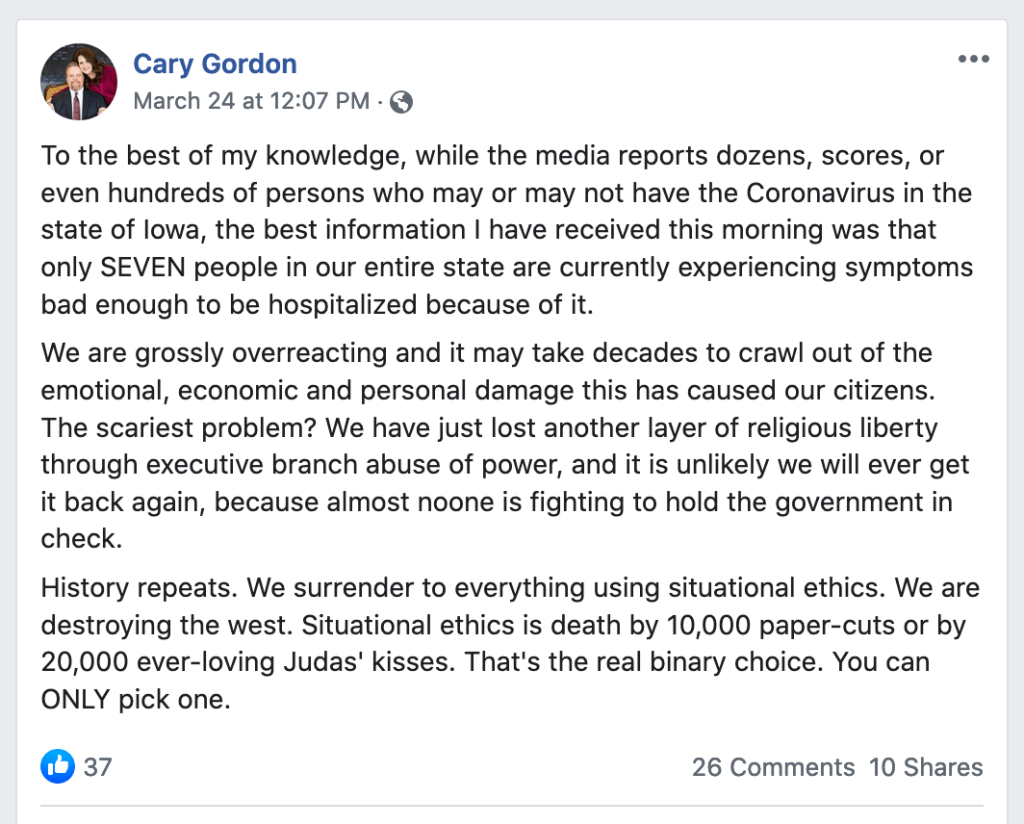Click the March 24 at 12:07 PM timestamp
The image size is (1024, 824).
coord(250,101)
